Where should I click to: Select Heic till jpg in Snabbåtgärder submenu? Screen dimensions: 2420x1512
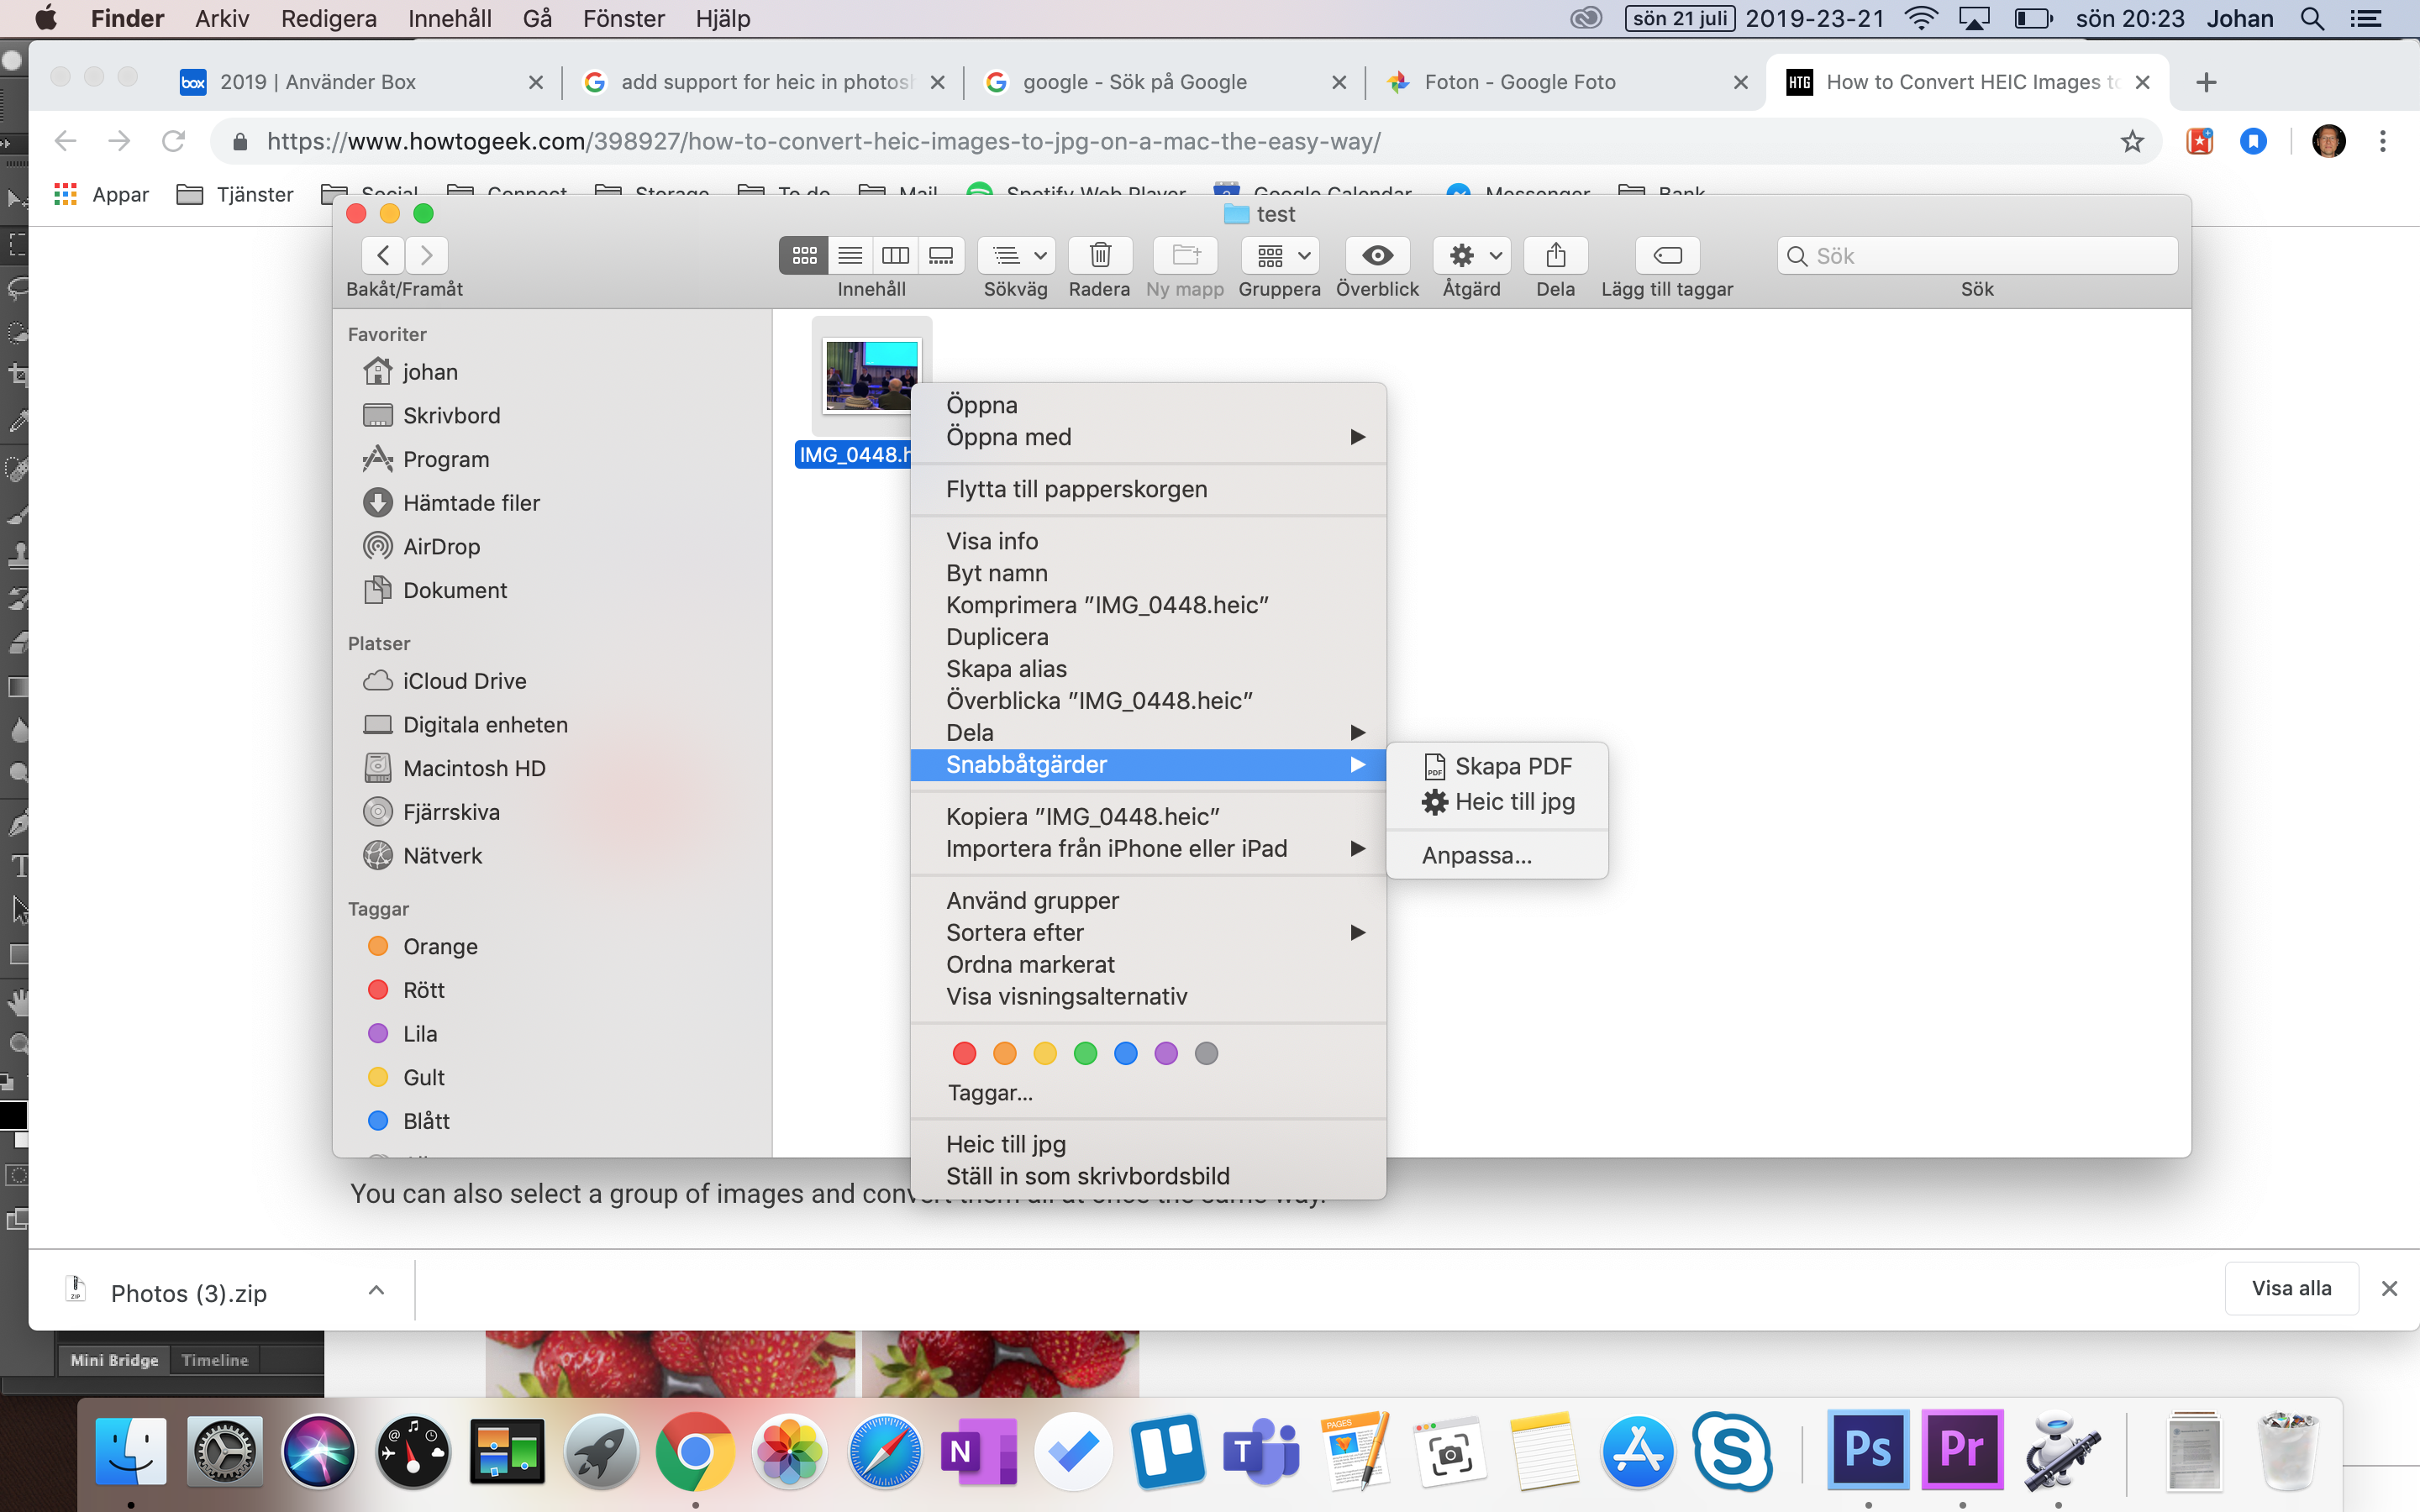pos(1514,802)
